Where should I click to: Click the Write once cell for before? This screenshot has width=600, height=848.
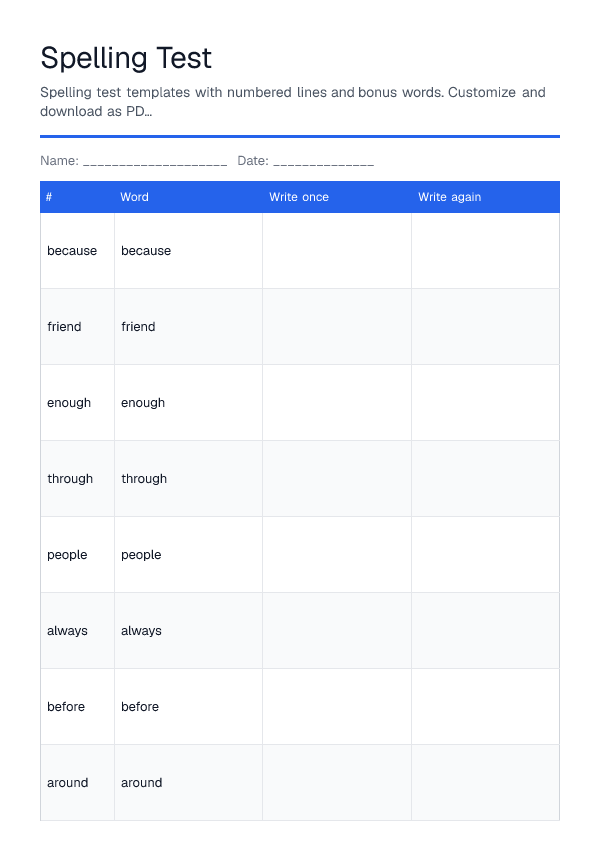[x=337, y=707]
